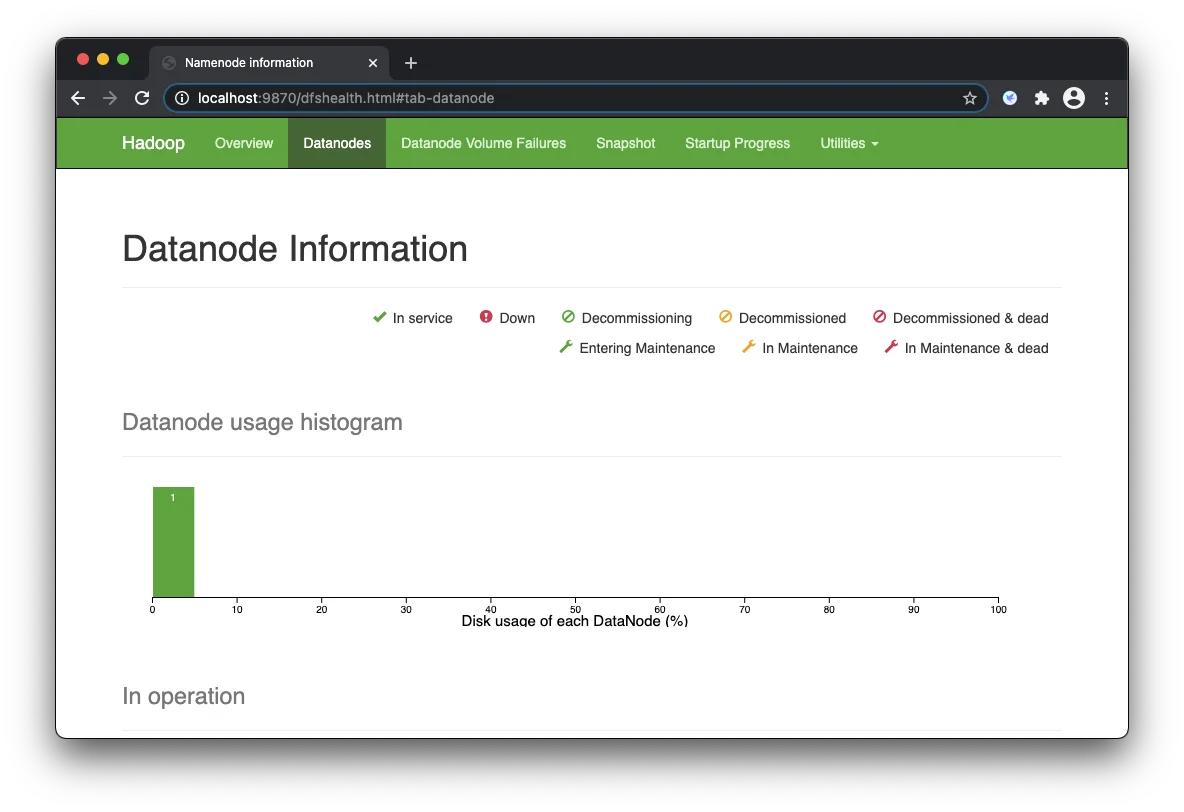1184x812 pixels.
Task: Click the Hadoop brand link
Action: (153, 143)
